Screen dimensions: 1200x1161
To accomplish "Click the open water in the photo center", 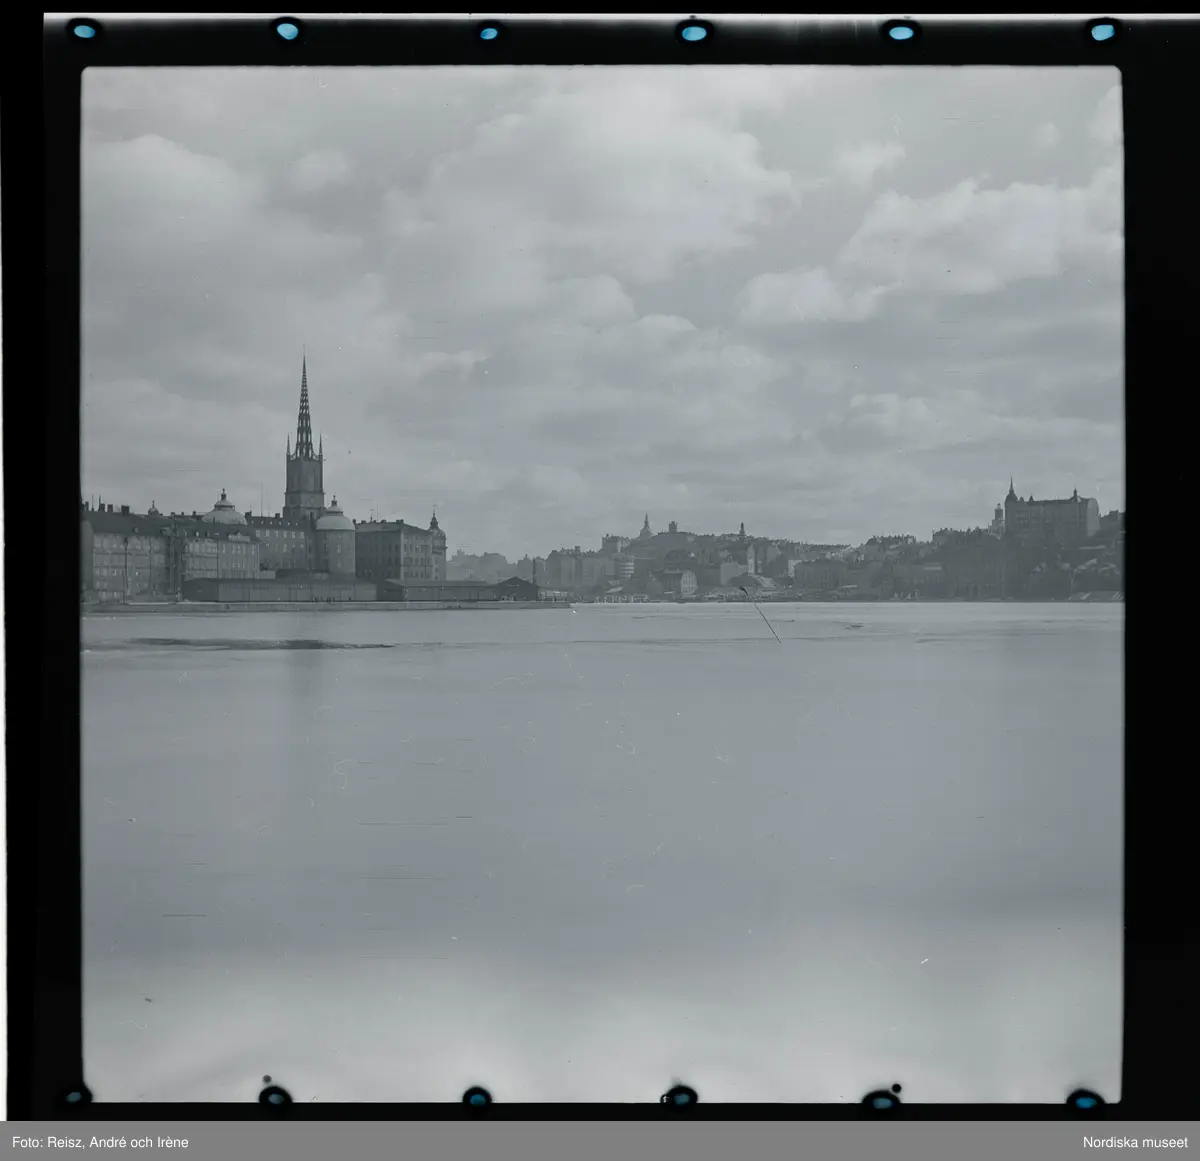I will [x=600, y=800].
